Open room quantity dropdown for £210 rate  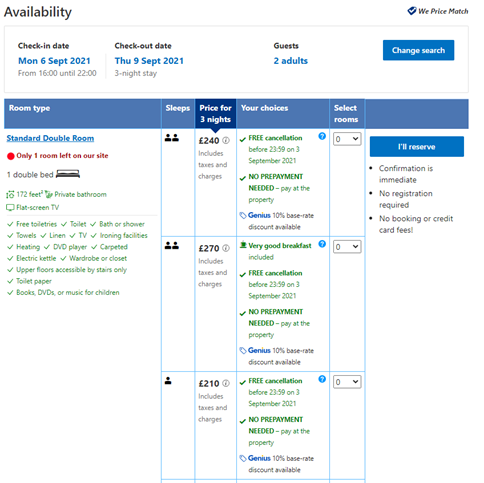(347, 382)
